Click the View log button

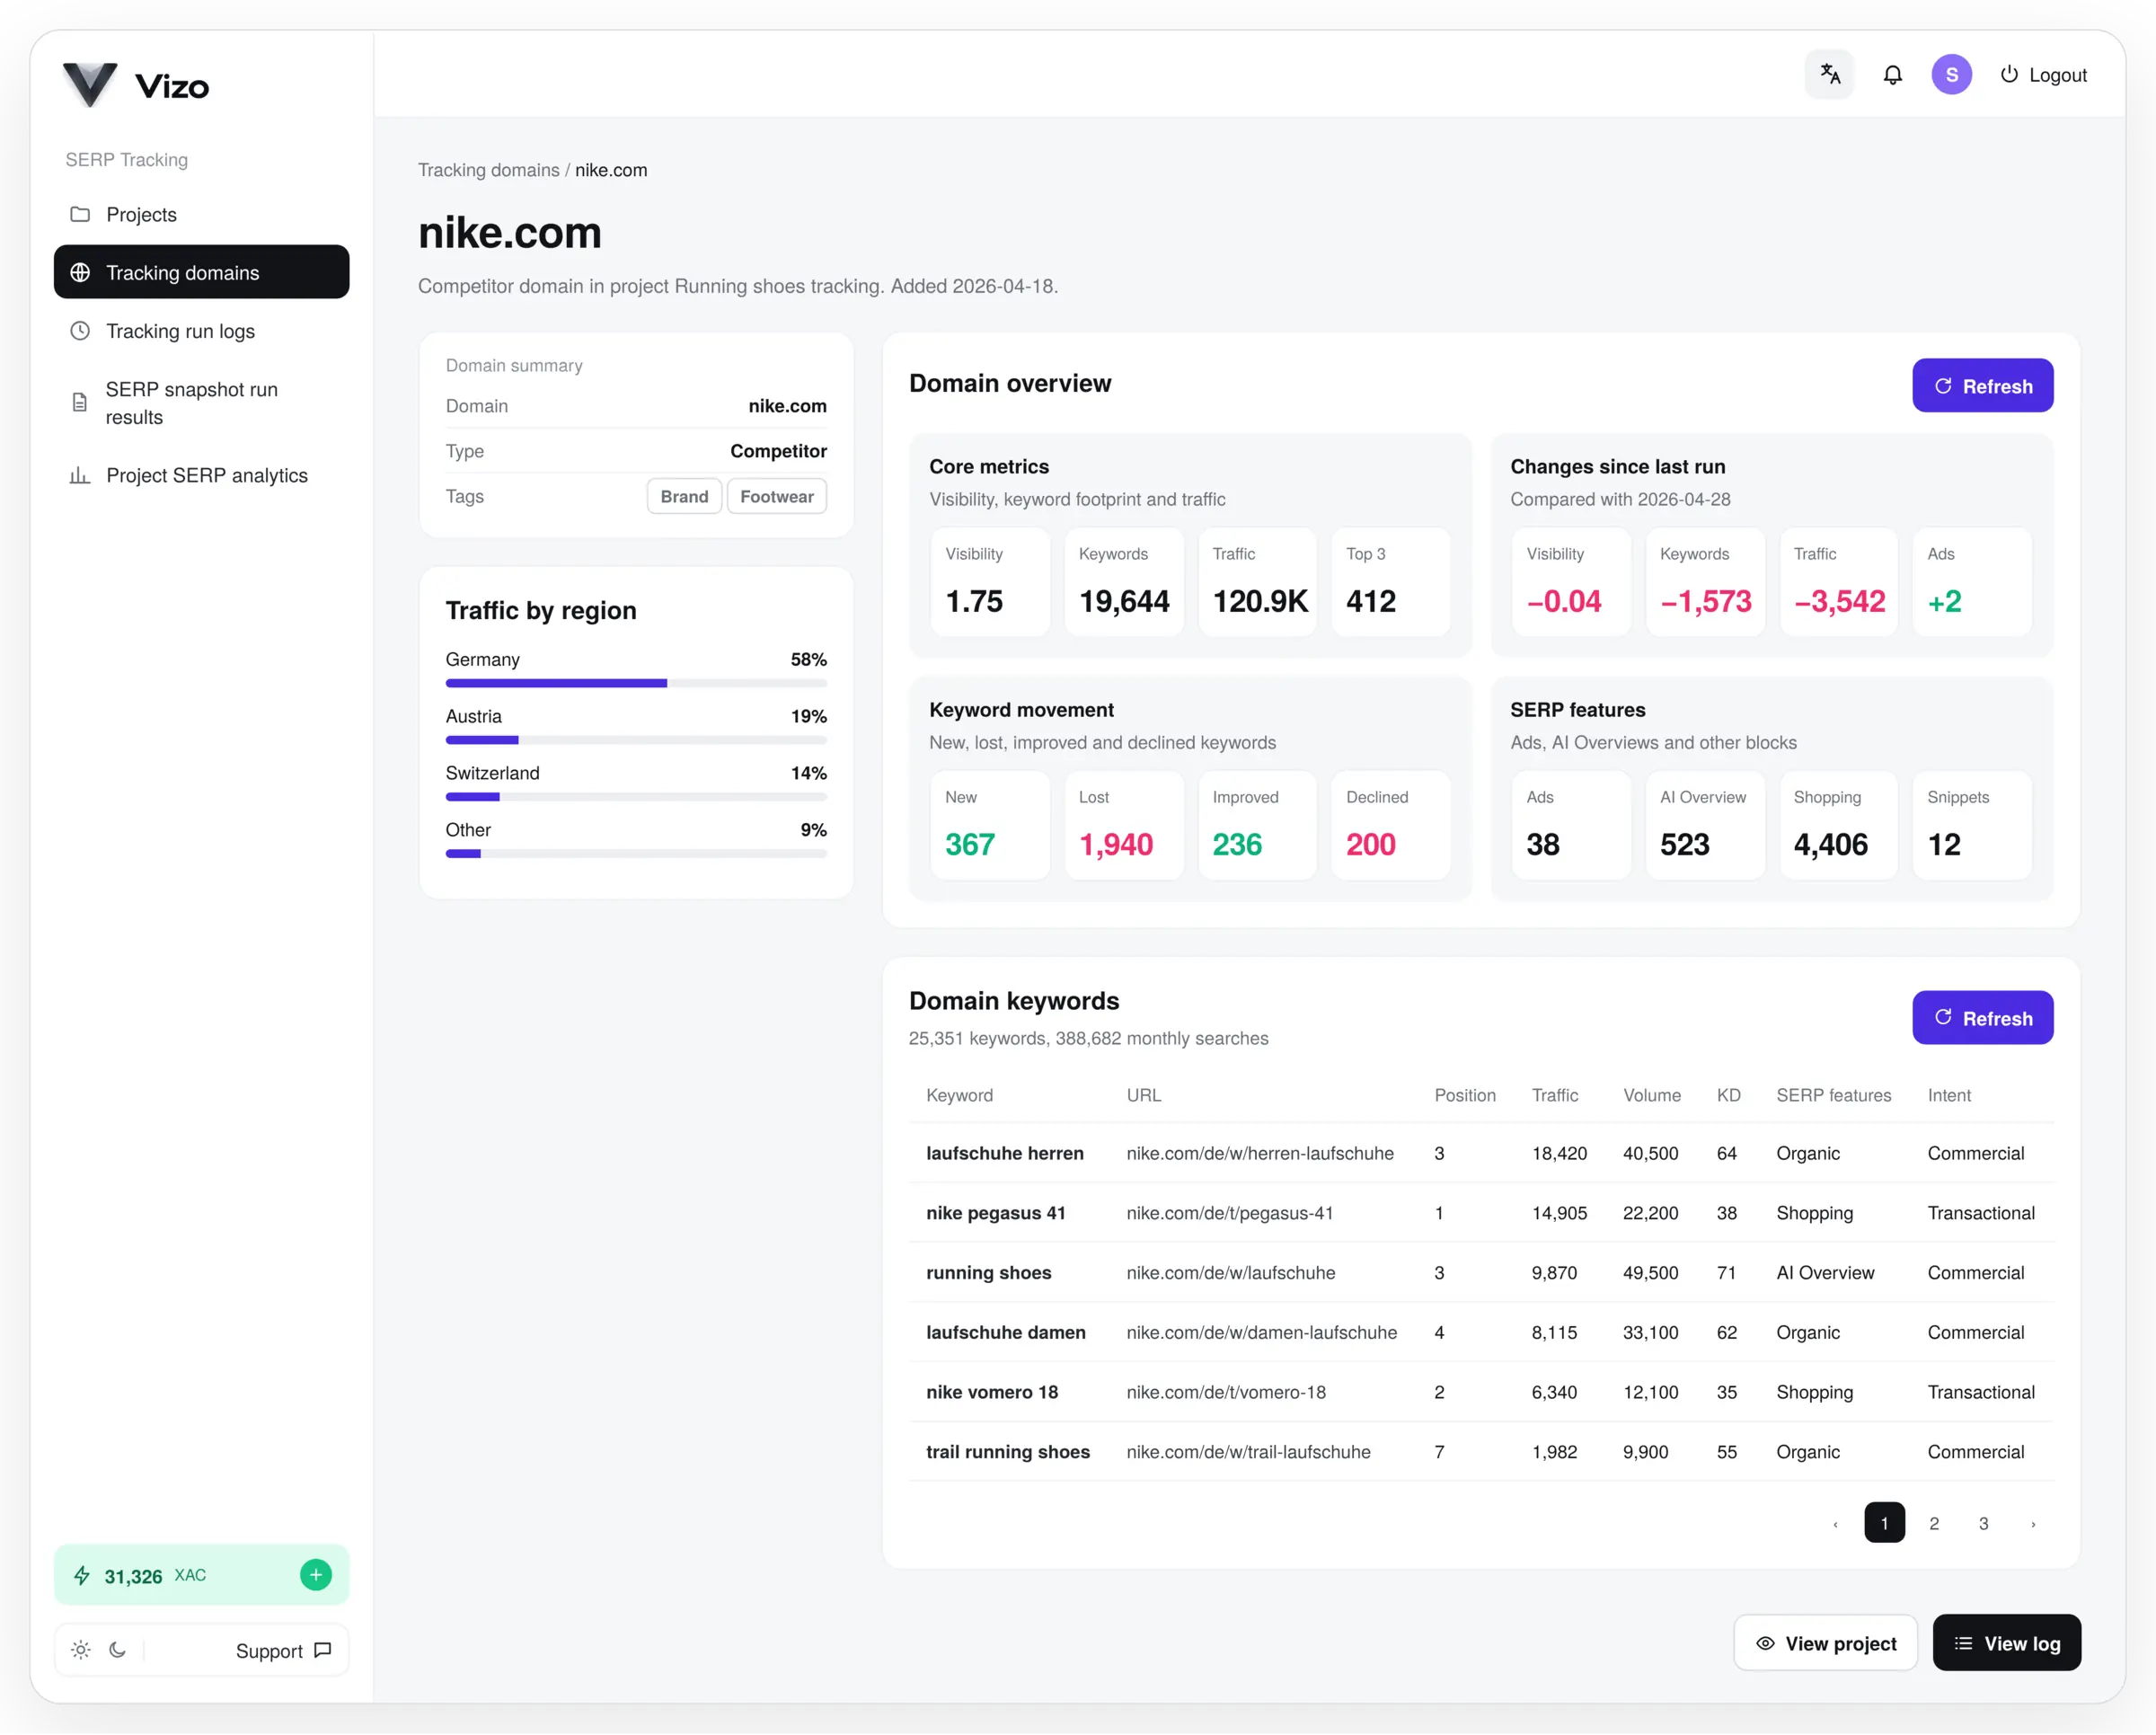[x=2006, y=1643]
